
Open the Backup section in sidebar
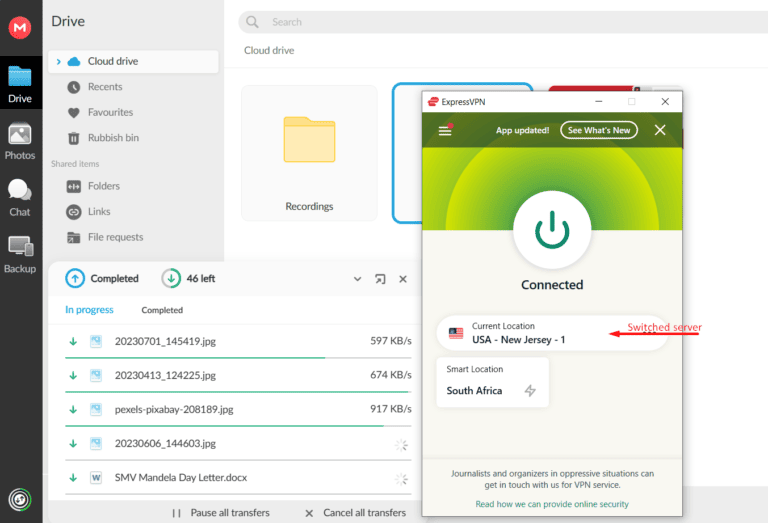point(20,254)
